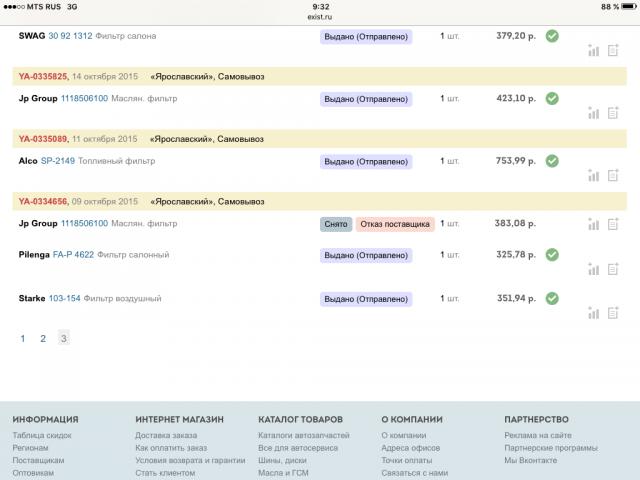Open part number 30 92 1312 link
This screenshot has width=640, height=480.
(x=70, y=36)
